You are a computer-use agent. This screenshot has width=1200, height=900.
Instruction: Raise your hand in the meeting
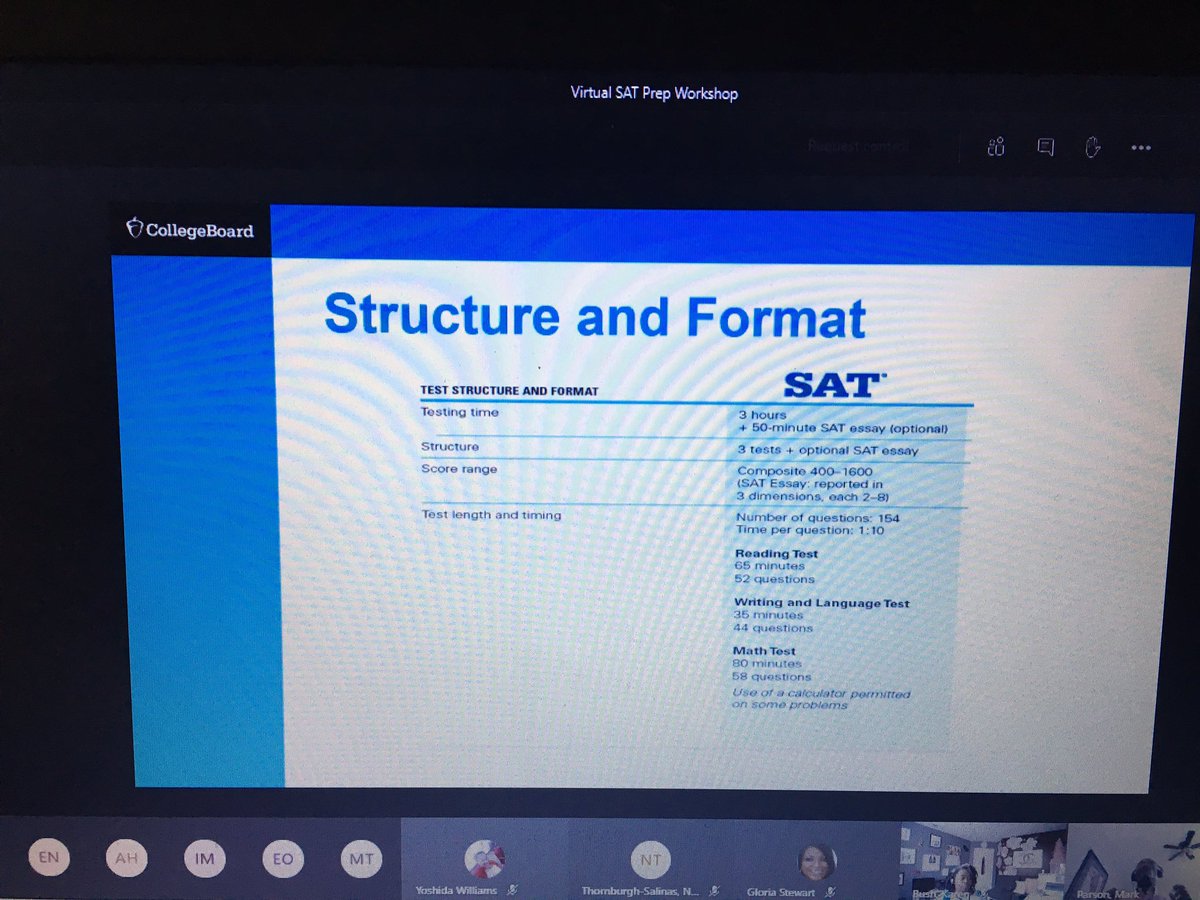coord(1093,147)
